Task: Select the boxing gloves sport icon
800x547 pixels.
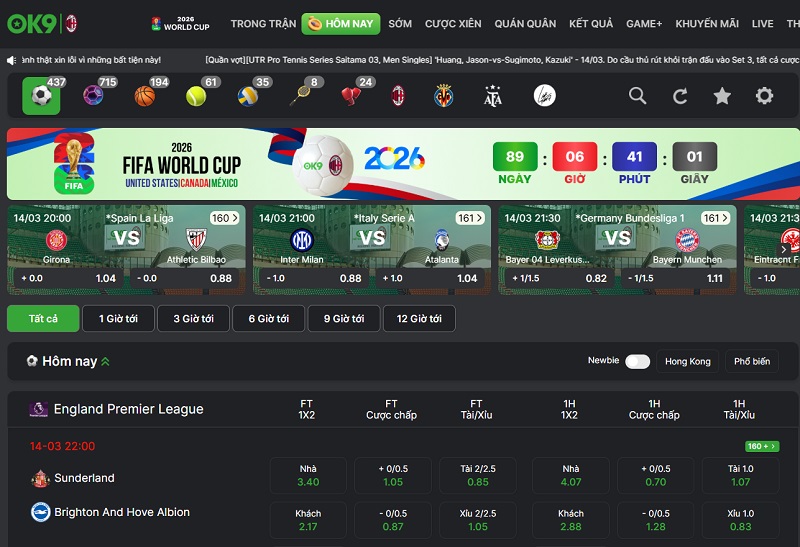Action: [351, 96]
